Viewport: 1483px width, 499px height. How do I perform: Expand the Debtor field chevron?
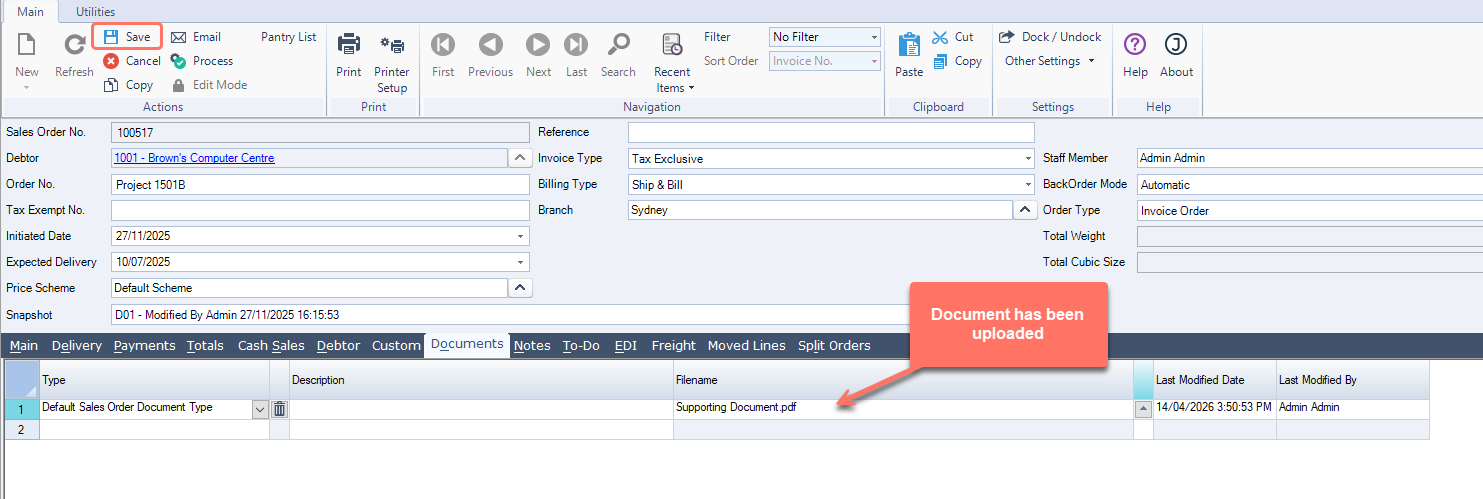pos(520,158)
